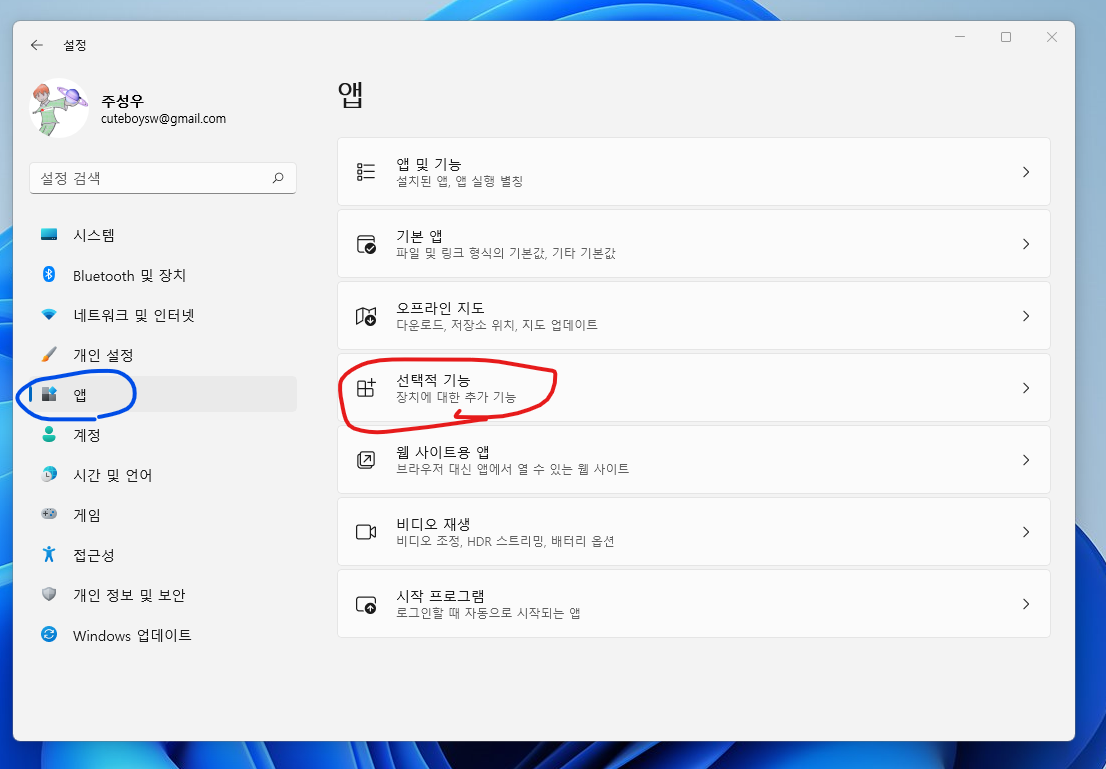Open 비디오 재생 title text
Screen dimensions: 1106x769
433,524
